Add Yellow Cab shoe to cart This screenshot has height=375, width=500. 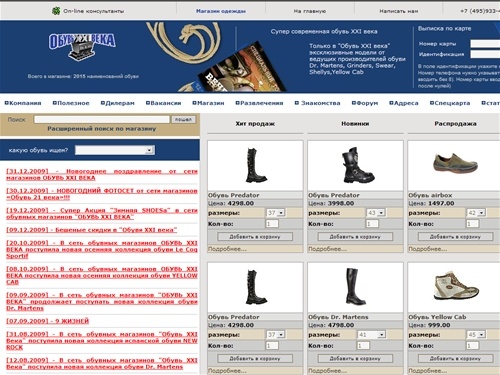tap(455, 359)
